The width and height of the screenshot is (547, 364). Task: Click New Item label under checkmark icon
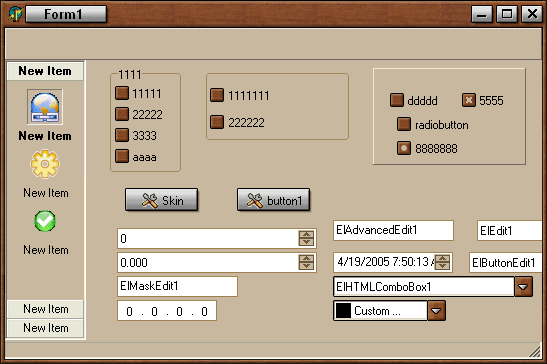(46, 250)
